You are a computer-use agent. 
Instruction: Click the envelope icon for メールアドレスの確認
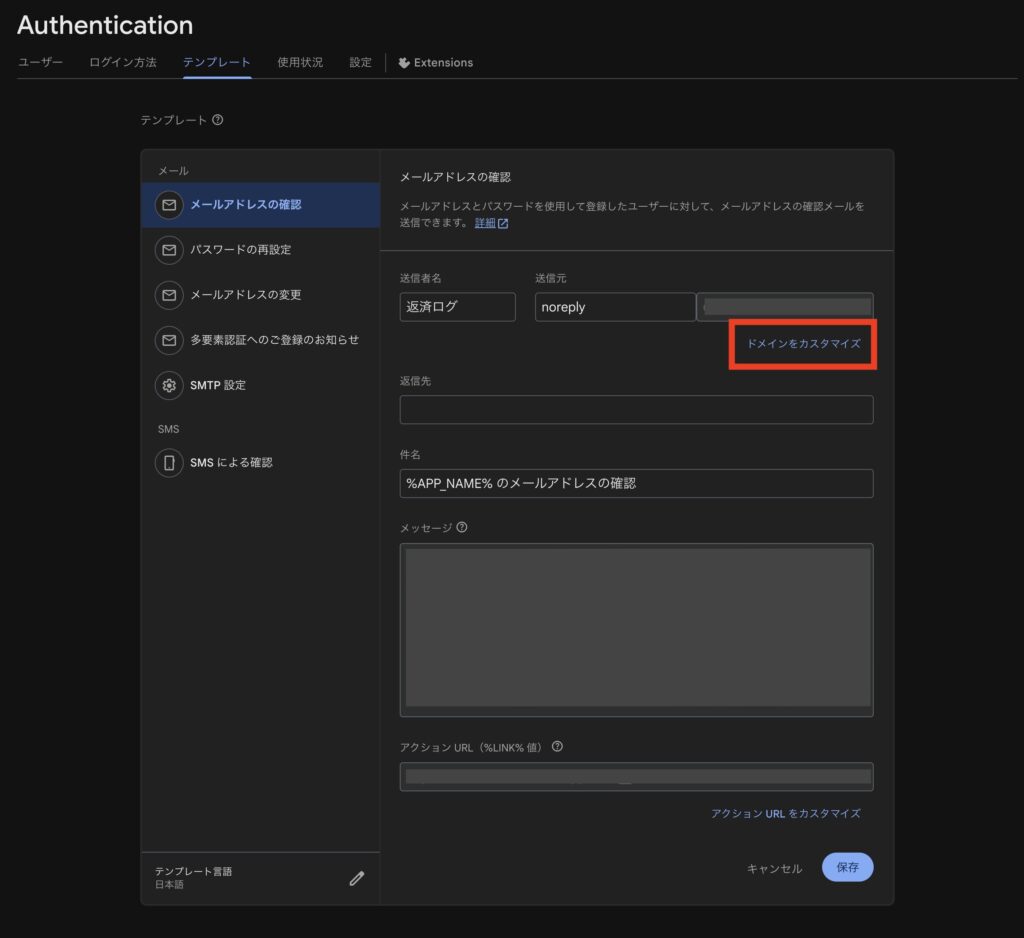(169, 205)
